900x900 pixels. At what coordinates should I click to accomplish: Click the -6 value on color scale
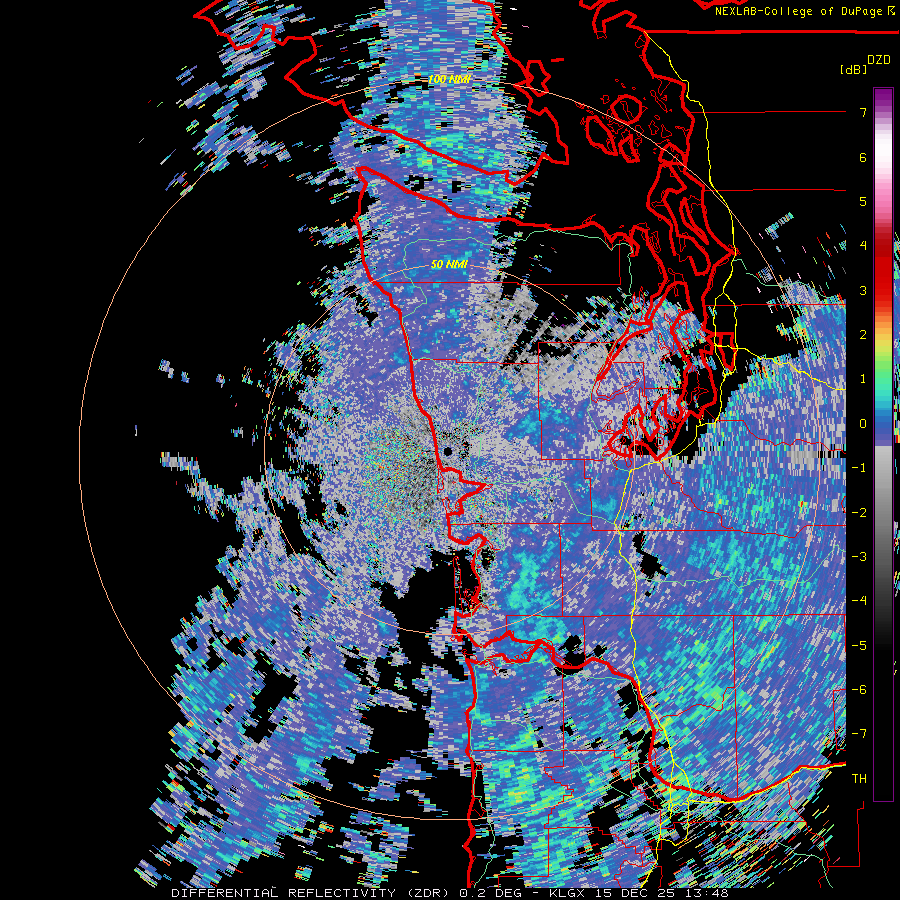click(859, 690)
